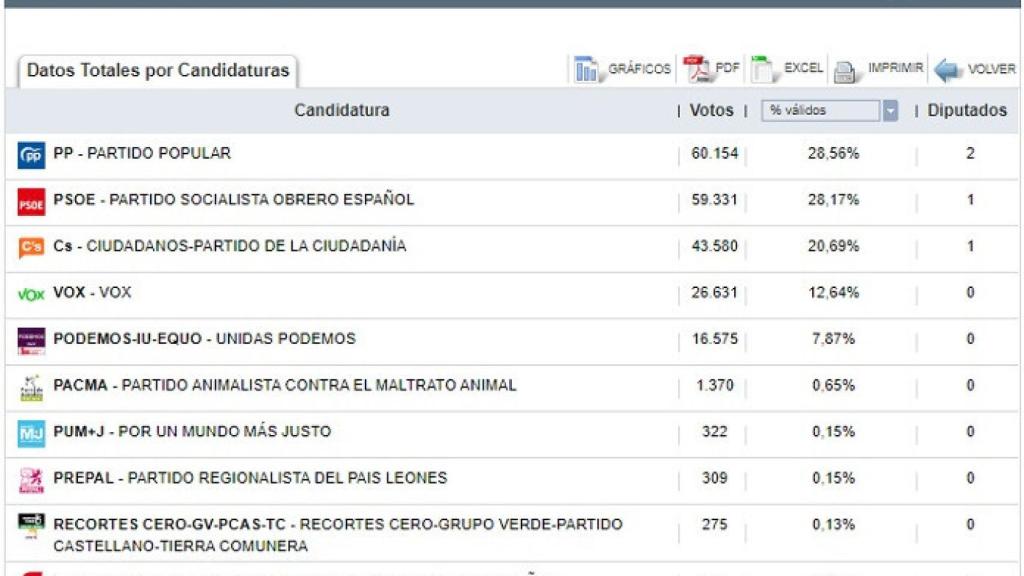Sort by the Votos column header
The width and height of the screenshot is (1024, 576).
711,111
